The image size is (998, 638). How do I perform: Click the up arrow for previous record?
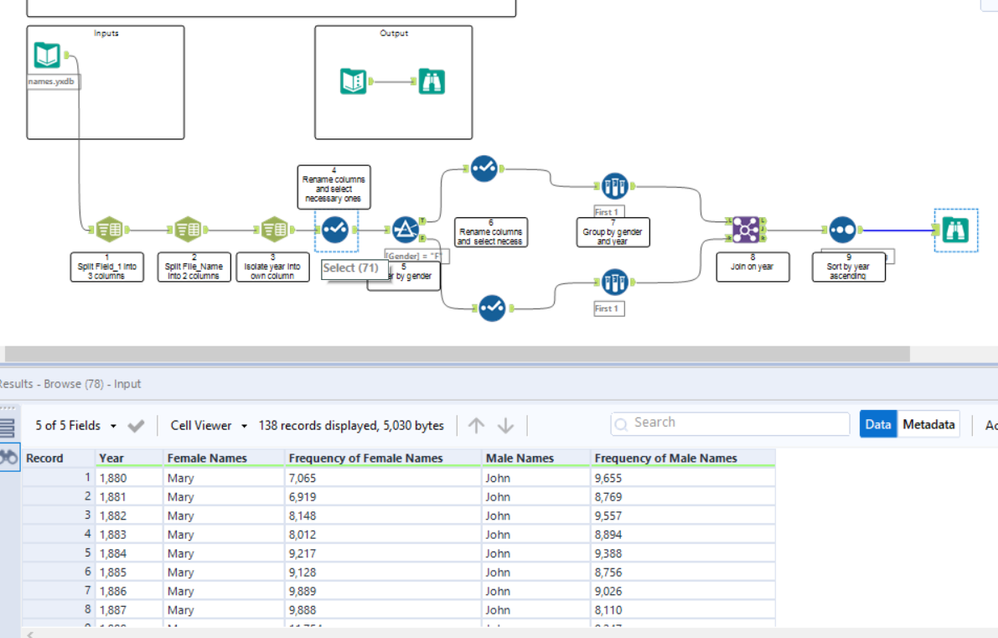[x=476, y=425]
